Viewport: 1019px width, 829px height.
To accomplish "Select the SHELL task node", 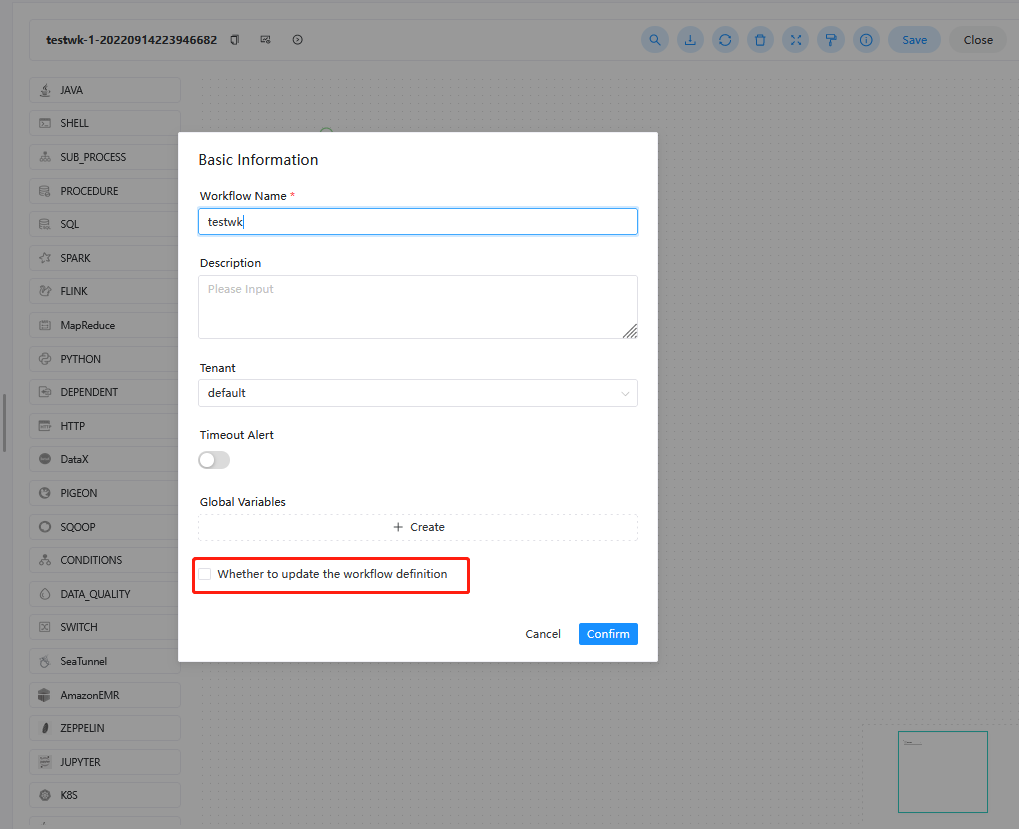I will pos(105,123).
